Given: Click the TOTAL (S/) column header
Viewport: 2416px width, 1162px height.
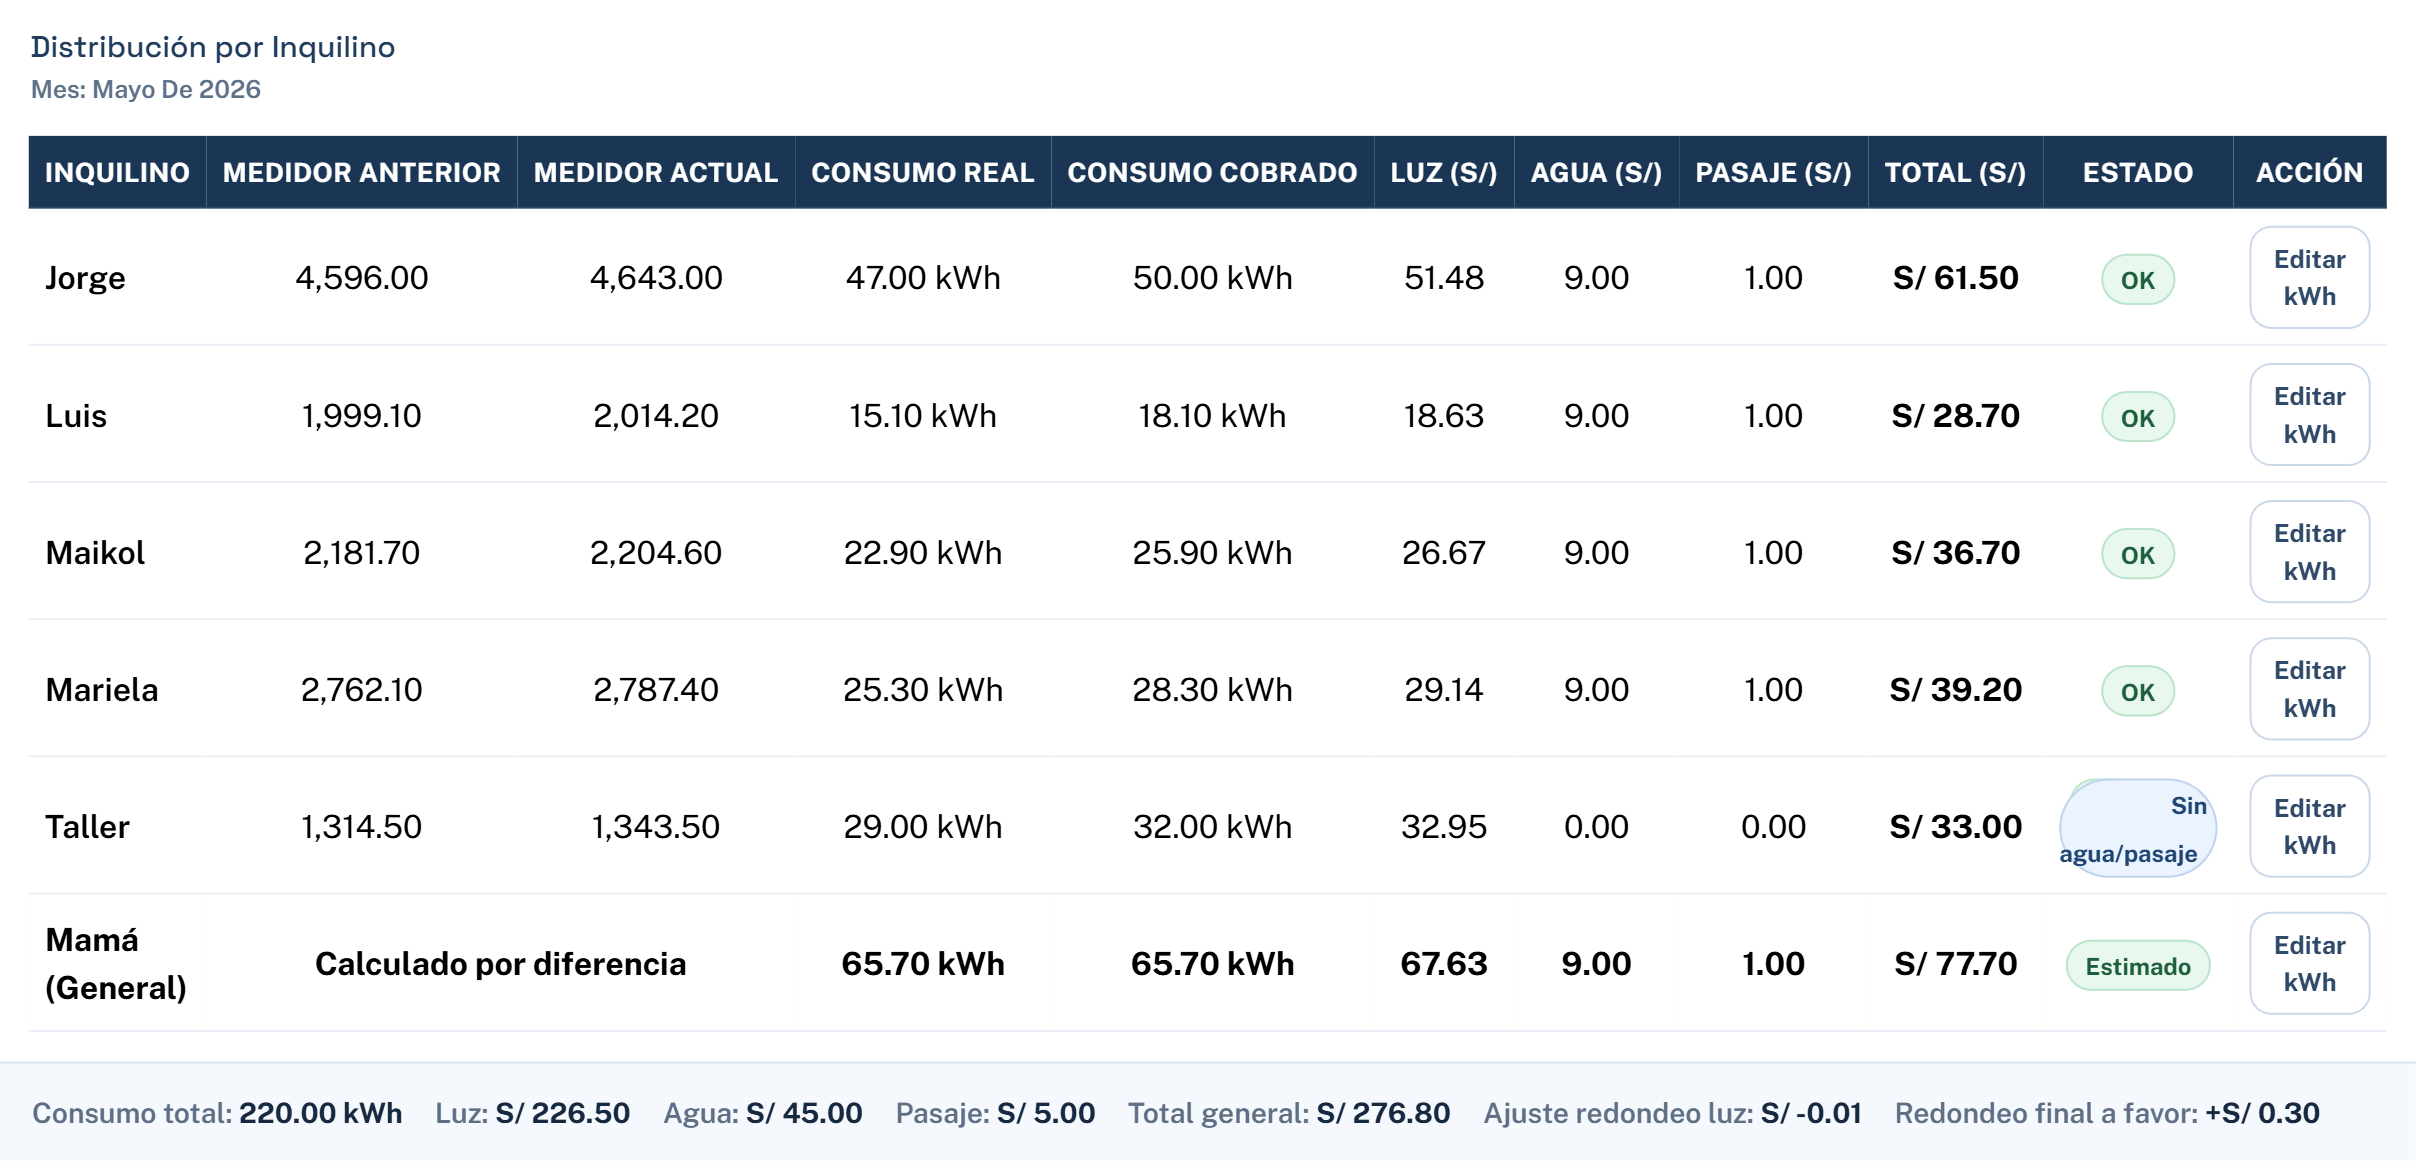Looking at the screenshot, I should point(1955,172).
